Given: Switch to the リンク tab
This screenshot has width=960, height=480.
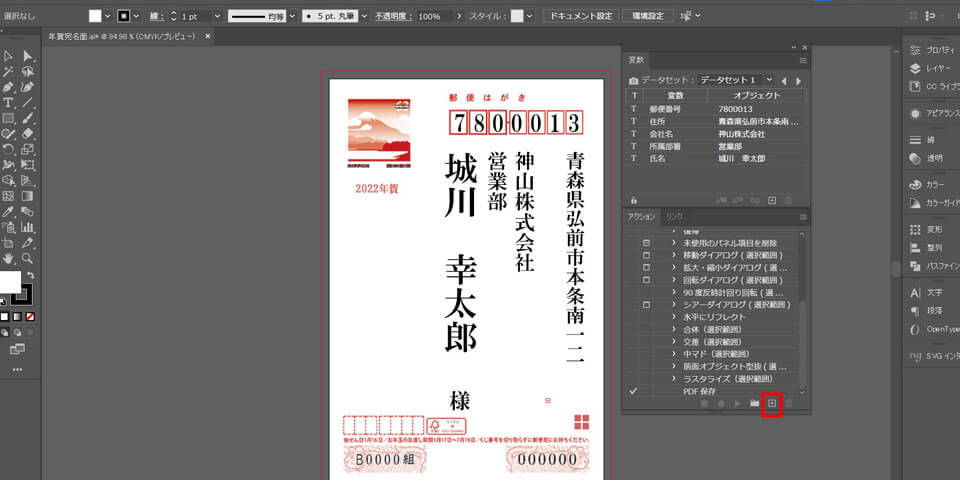Looking at the screenshot, I should pyautogui.click(x=675, y=216).
